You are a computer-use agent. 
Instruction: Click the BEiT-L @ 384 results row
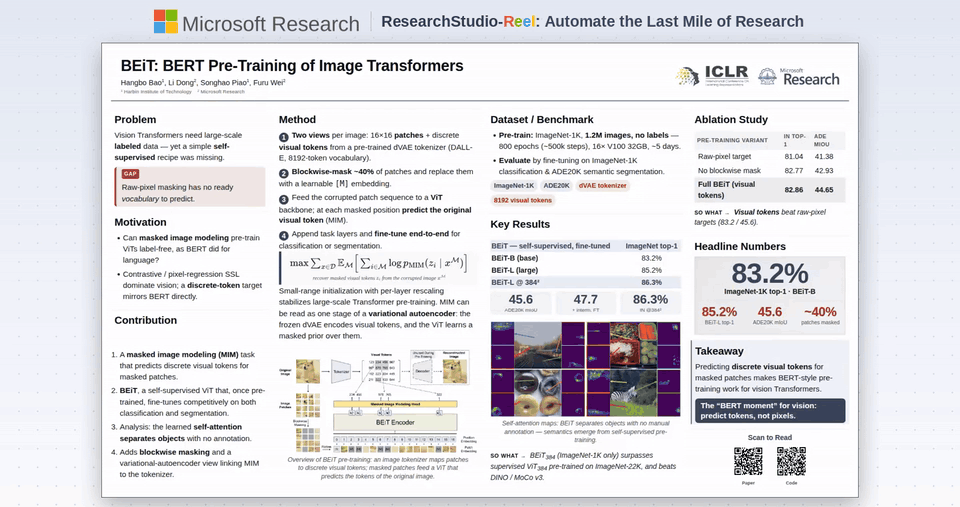pos(585,282)
